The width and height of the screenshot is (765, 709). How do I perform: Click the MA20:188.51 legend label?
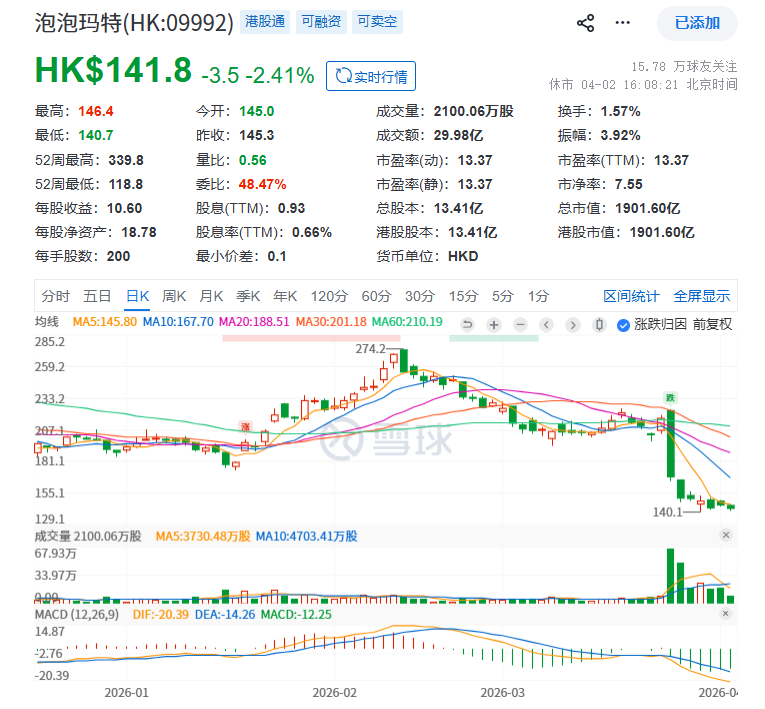click(254, 322)
